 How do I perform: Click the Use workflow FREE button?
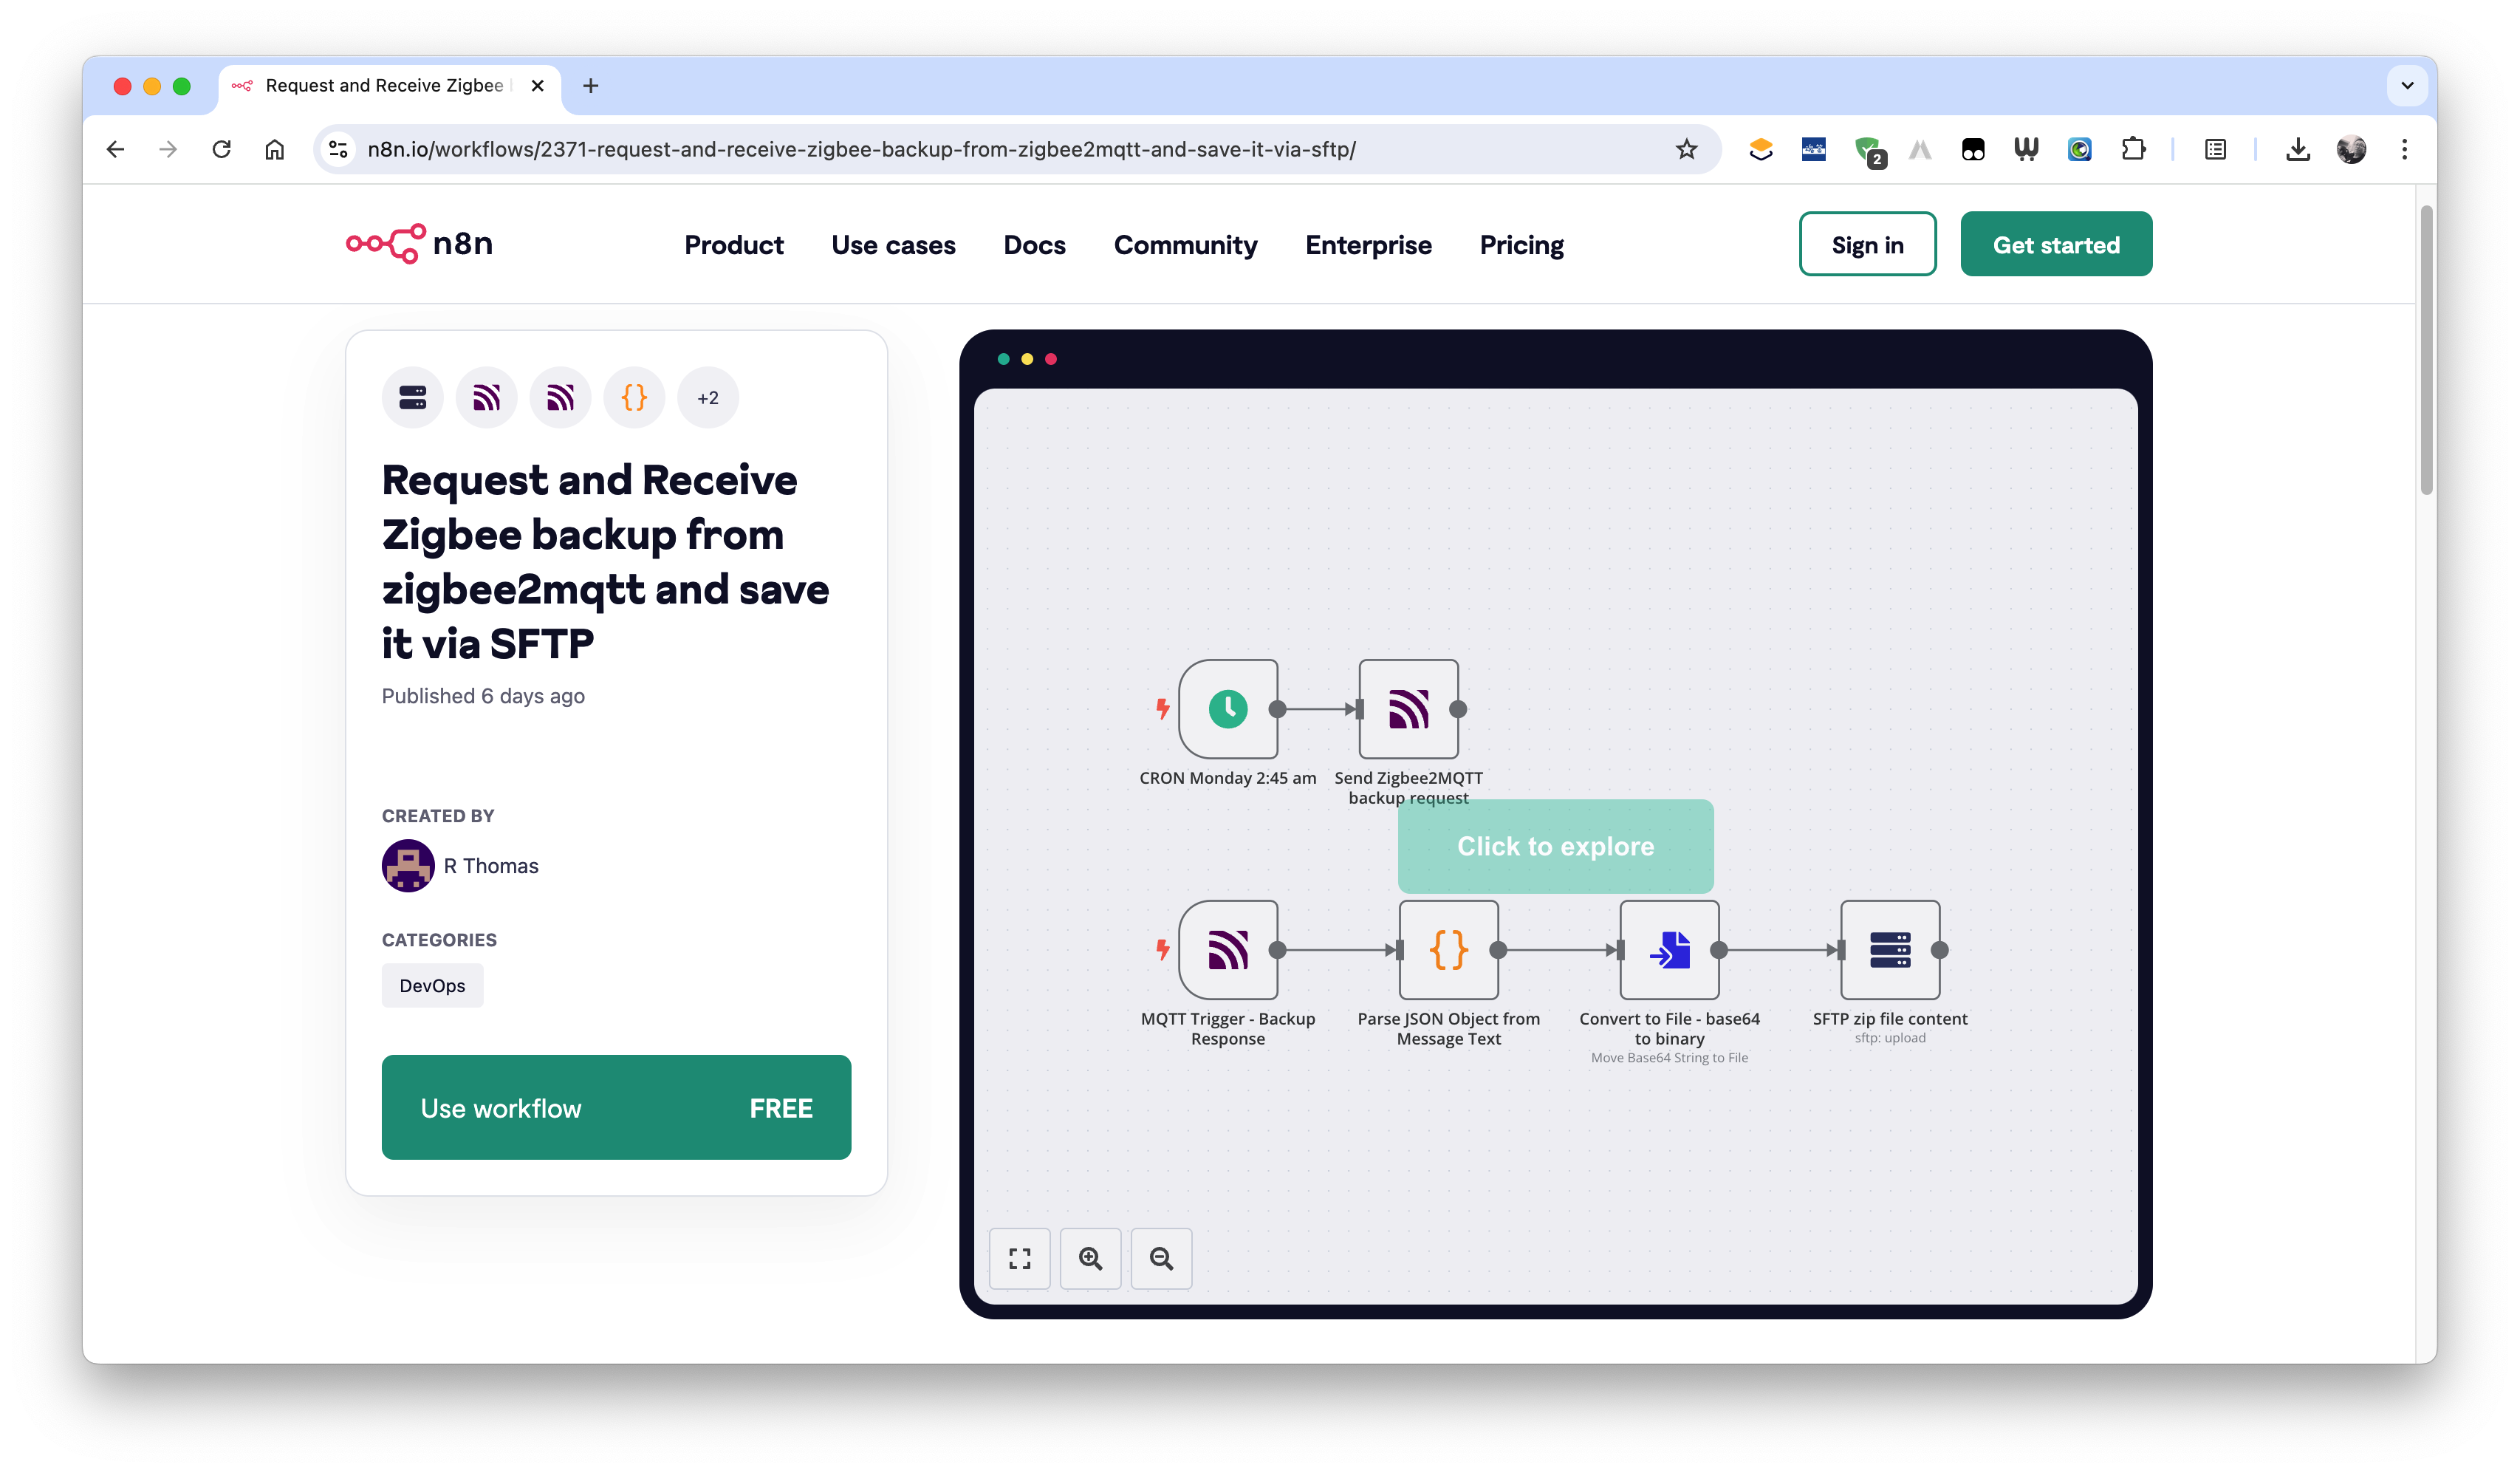(616, 1107)
